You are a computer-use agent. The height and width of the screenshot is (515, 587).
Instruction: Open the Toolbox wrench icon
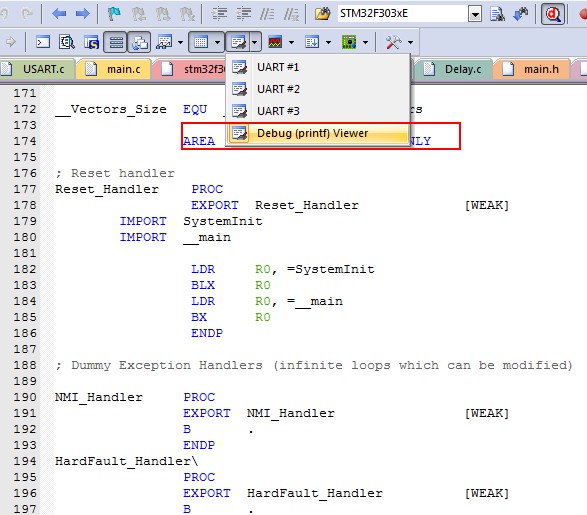point(393,42)
